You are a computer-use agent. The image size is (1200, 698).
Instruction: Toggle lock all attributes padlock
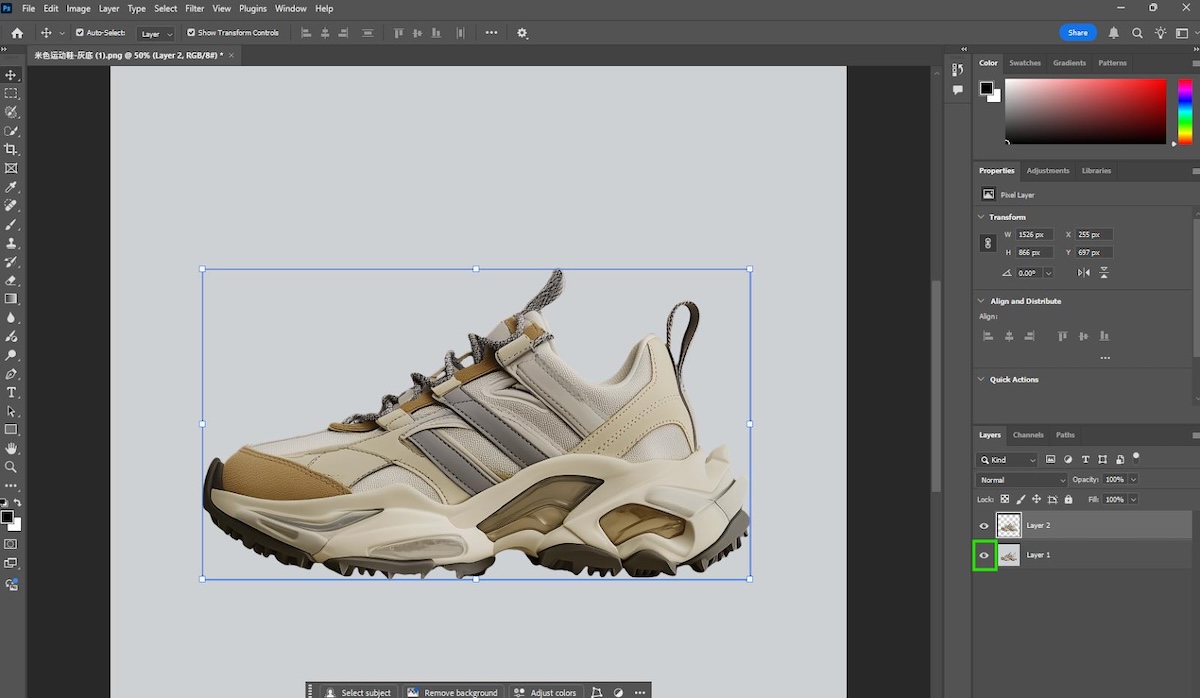(x=1068, y=499)
